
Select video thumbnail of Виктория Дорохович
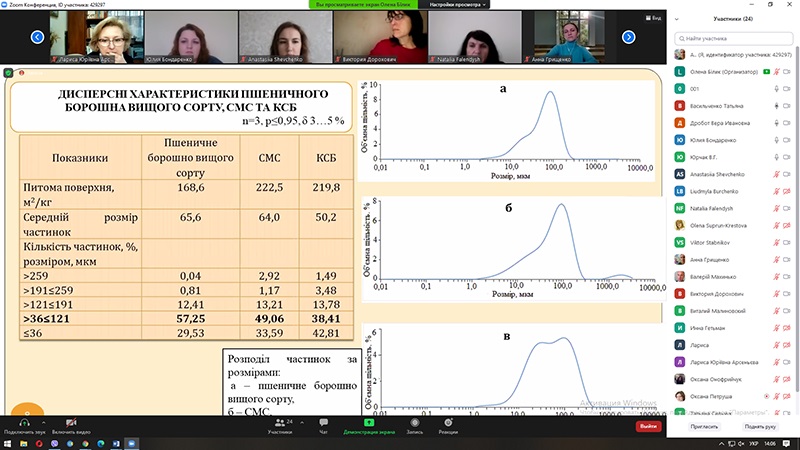pos(380,37)
